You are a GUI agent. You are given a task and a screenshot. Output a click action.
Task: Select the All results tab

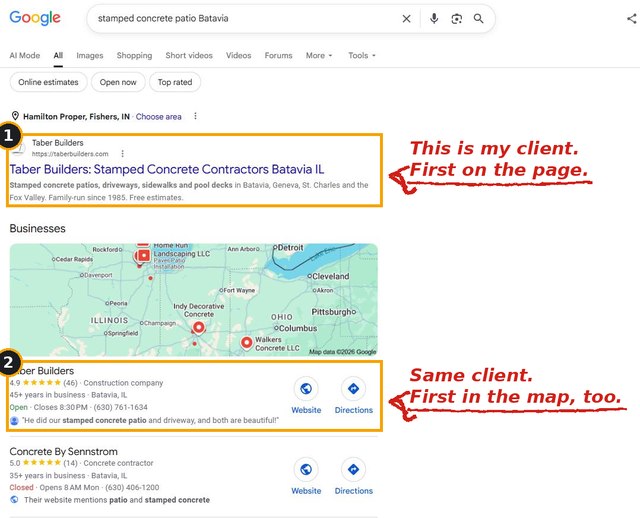58,56
